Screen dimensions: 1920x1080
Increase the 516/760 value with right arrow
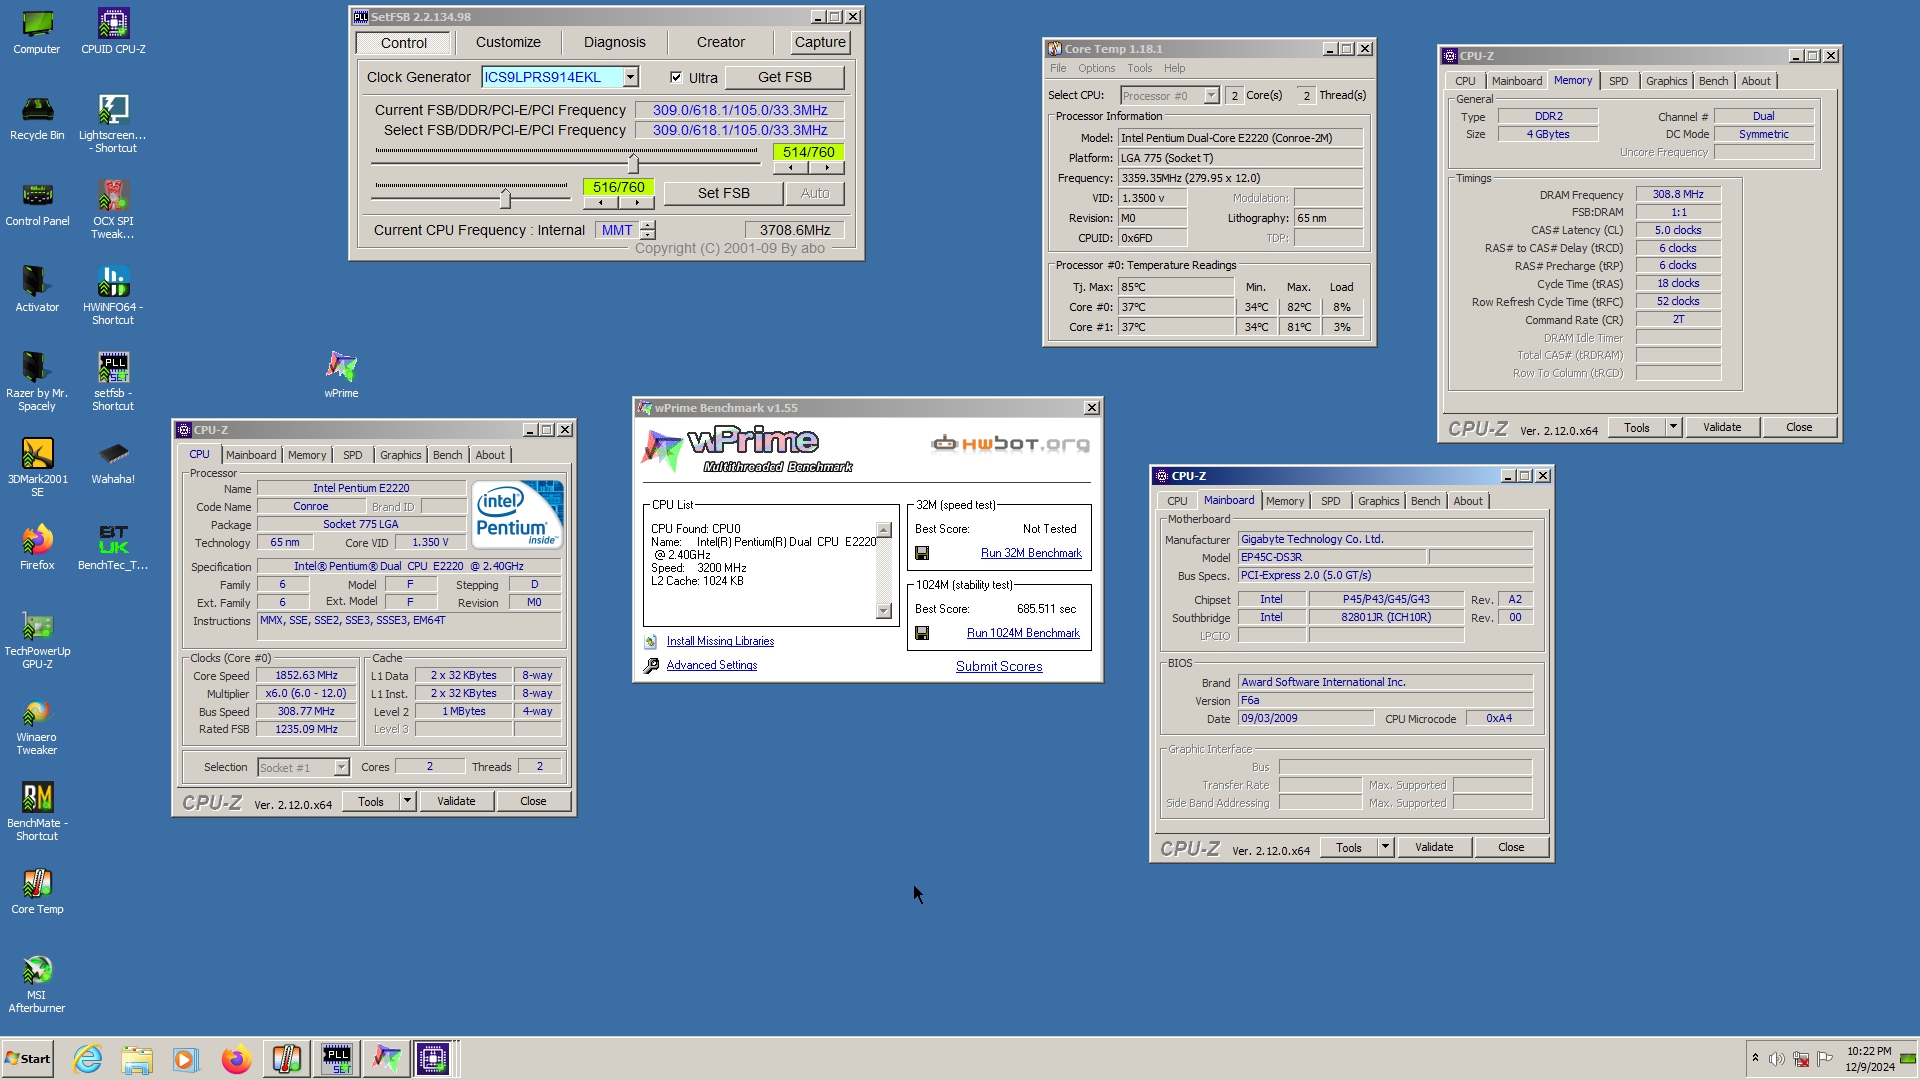(636, 203)
